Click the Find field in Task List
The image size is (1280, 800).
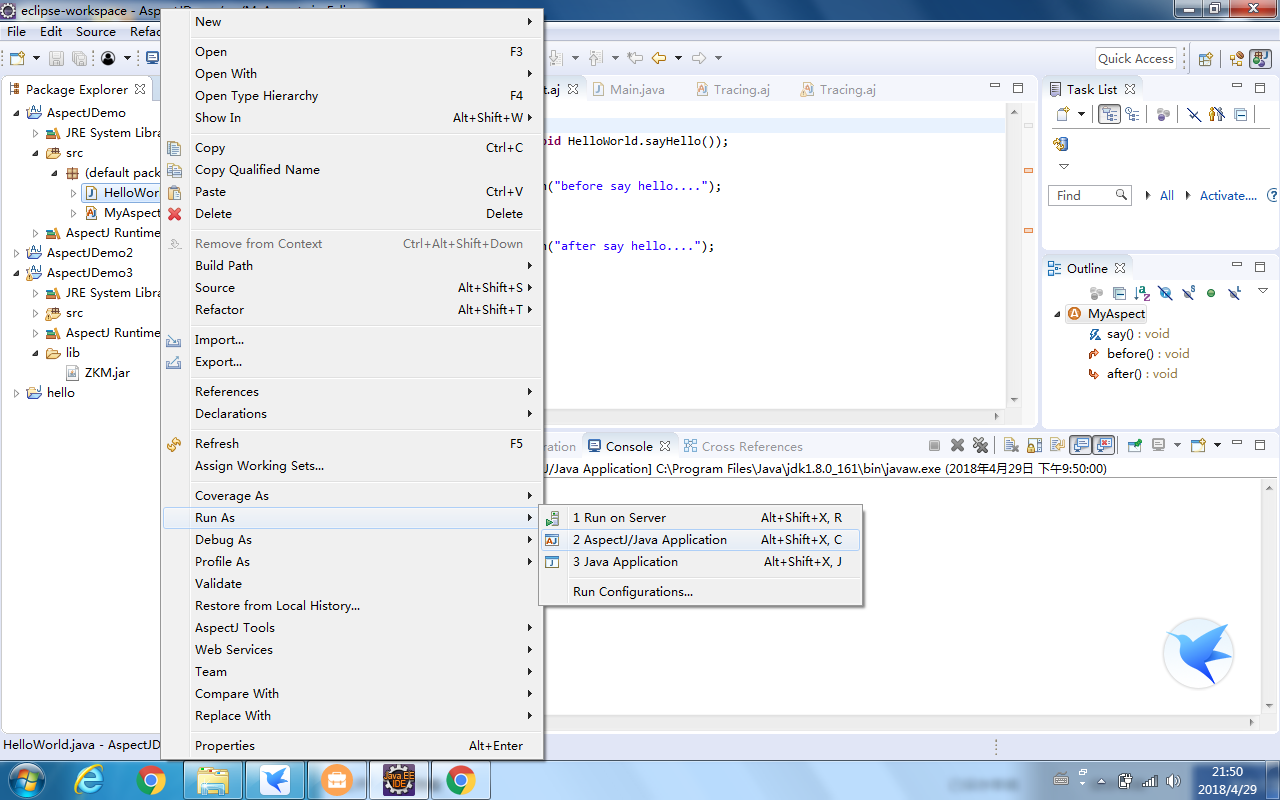[1090, 196]
